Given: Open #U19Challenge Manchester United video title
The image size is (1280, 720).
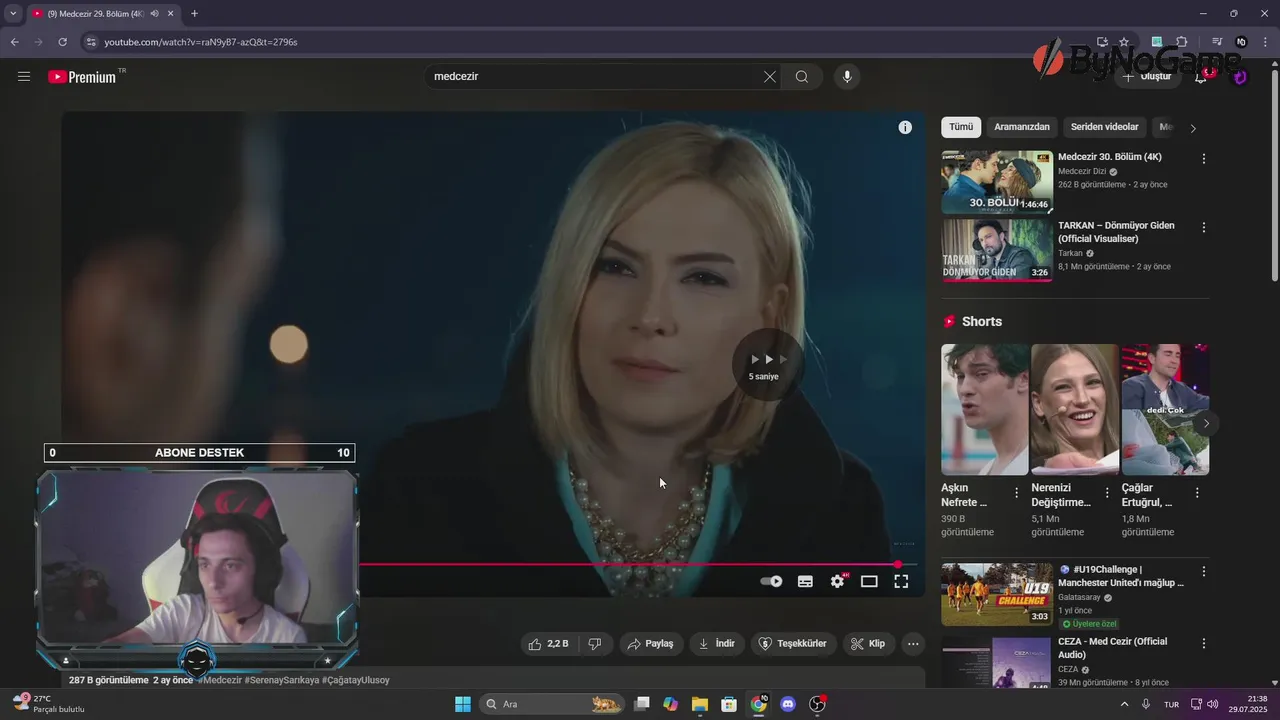Looking at the screenshot, I should (1121, 576).
